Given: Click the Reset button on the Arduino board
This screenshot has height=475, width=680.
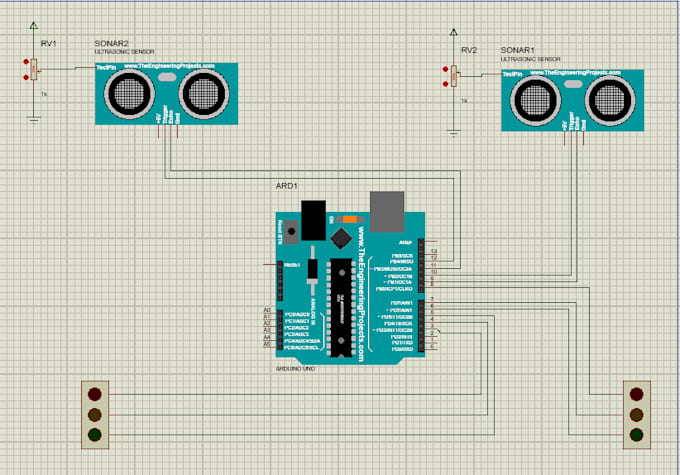Looking at the screenshot, I should [291, 232].
